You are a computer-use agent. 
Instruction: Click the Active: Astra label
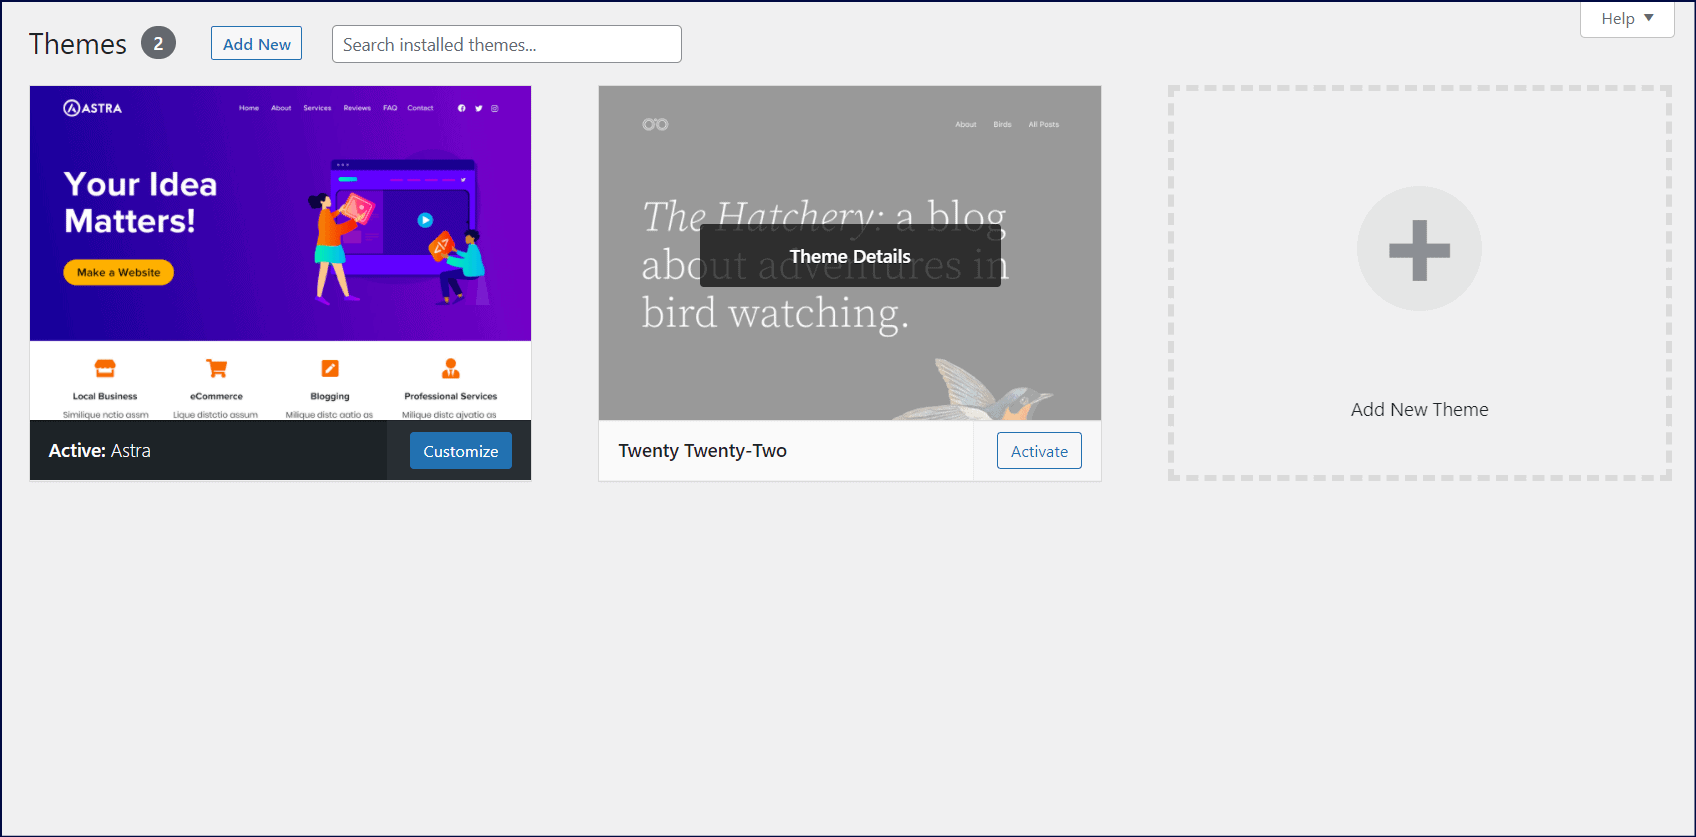(x=100, y=451)
